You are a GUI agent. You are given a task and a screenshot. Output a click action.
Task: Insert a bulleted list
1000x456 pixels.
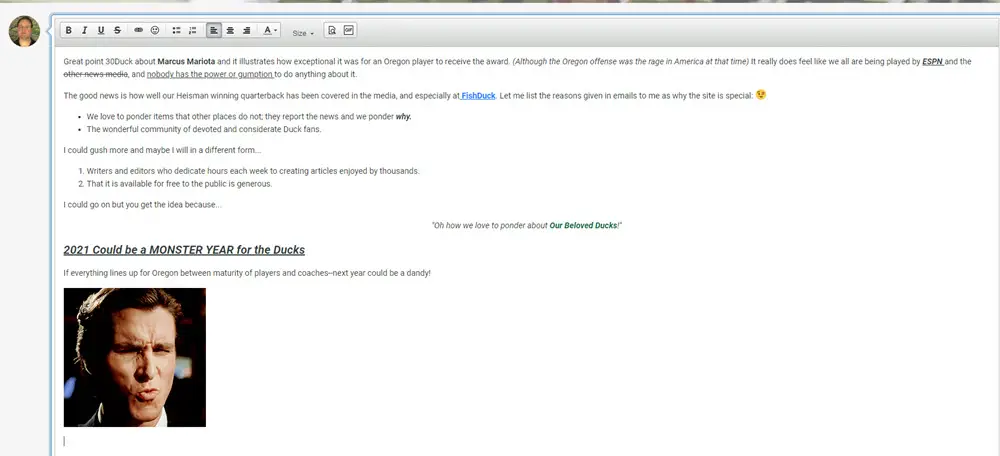pyautogui.click(x=177, y=31)
